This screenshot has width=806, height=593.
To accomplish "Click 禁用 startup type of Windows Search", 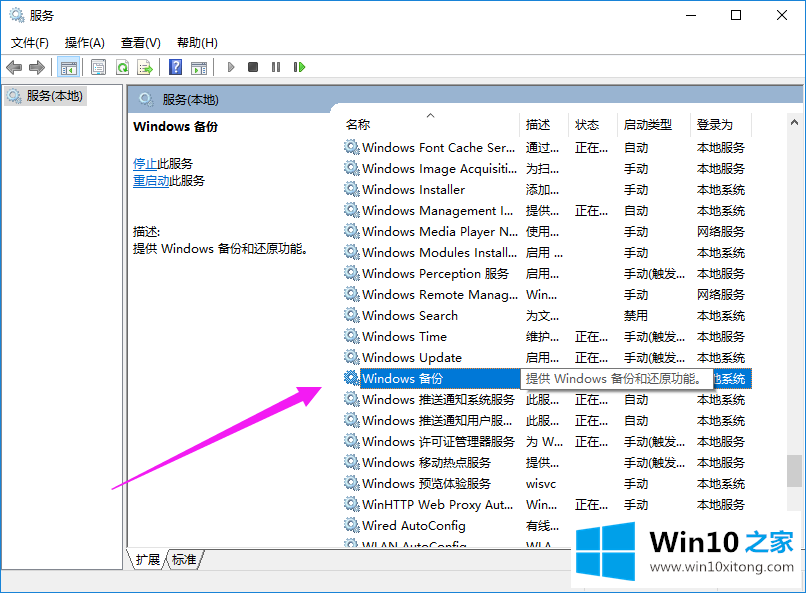I will (636, 316).
